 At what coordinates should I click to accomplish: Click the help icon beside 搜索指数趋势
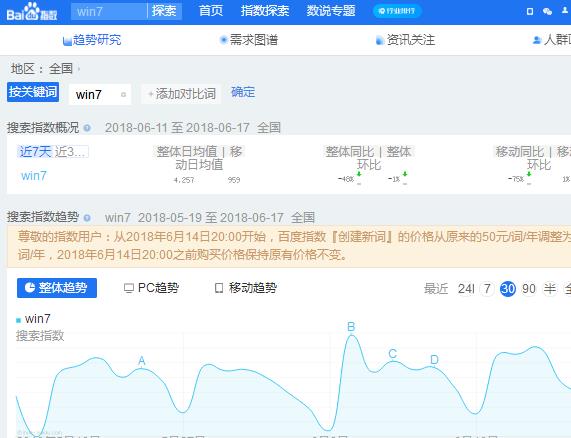[87, 218]
